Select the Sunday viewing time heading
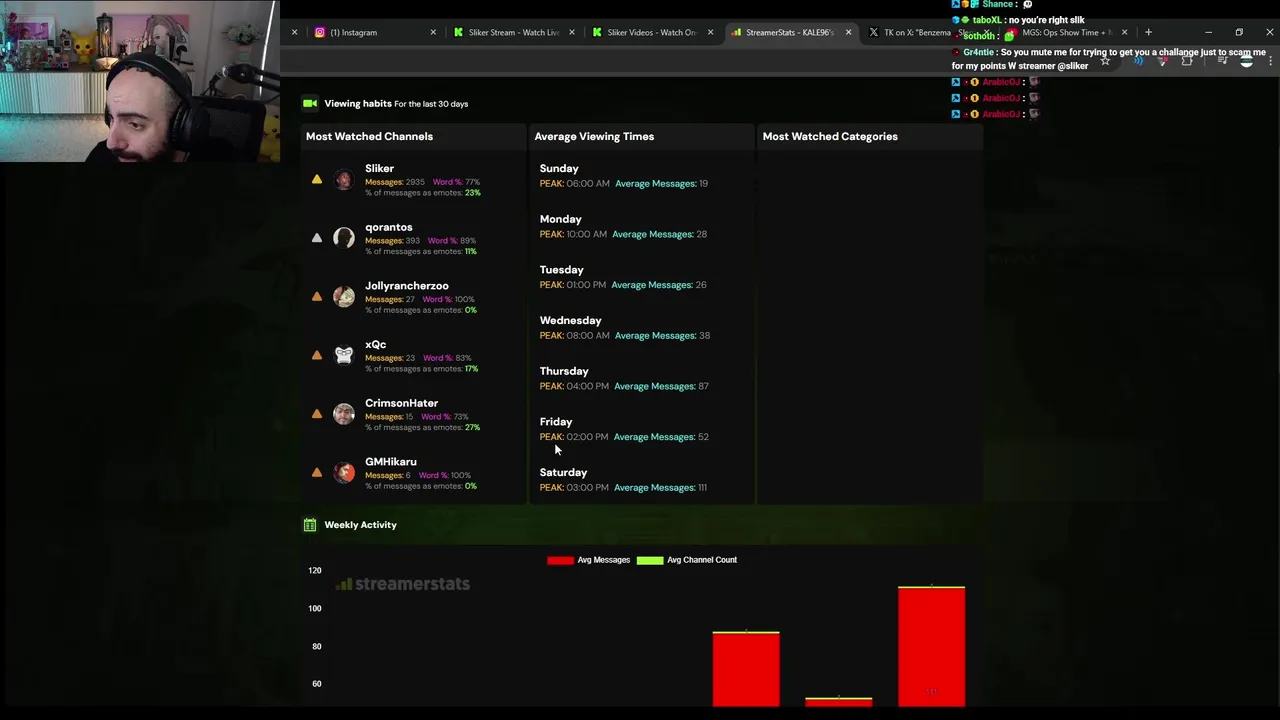 tap(559, 168)
